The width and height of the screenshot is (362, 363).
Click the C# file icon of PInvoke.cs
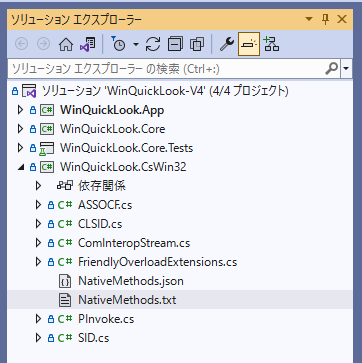pos(65,319)
